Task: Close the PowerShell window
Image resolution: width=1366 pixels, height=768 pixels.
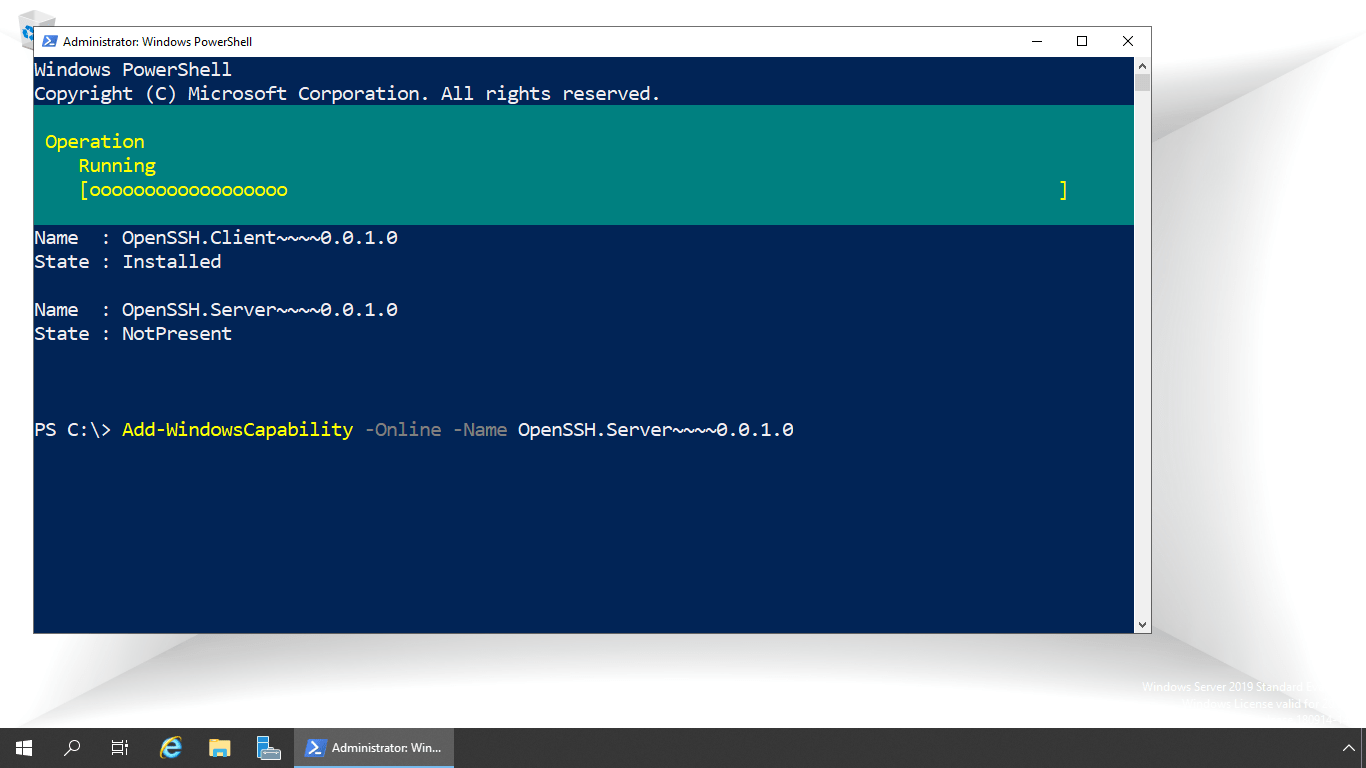Action: [1127, 42]
